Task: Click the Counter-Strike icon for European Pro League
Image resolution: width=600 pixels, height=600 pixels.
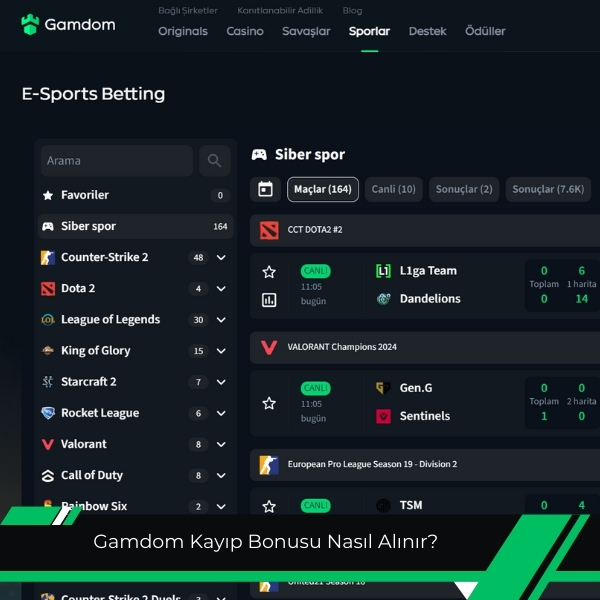Action: [x=269, y=465]
